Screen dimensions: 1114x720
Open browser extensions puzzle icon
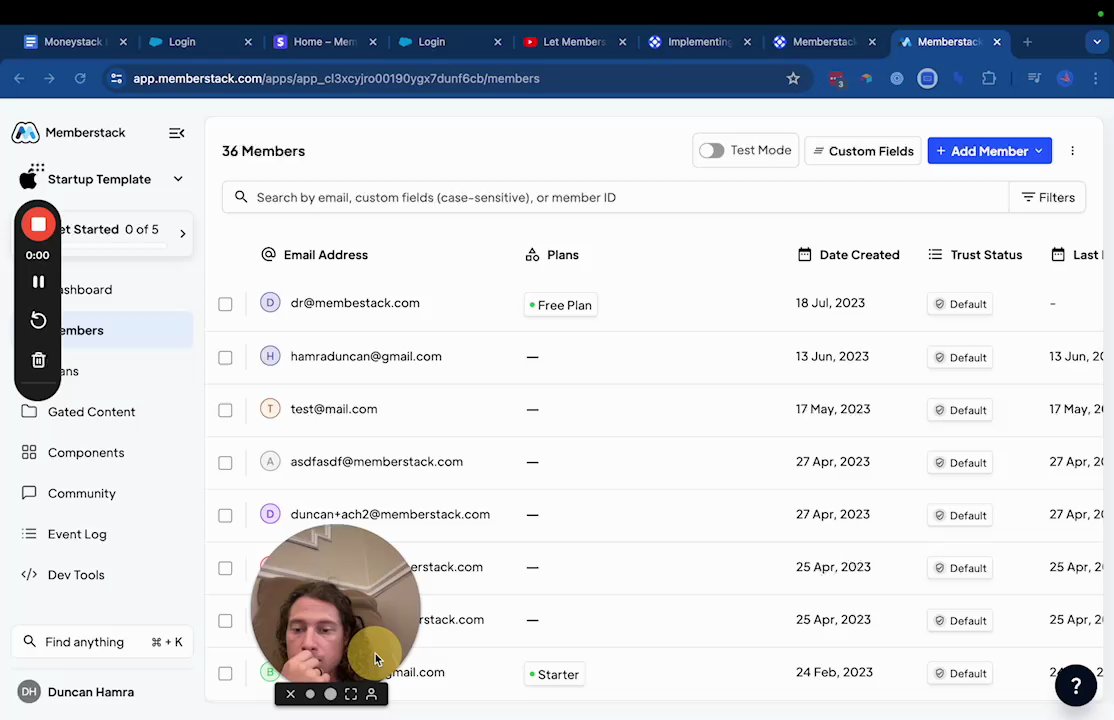tap(988, 78)
